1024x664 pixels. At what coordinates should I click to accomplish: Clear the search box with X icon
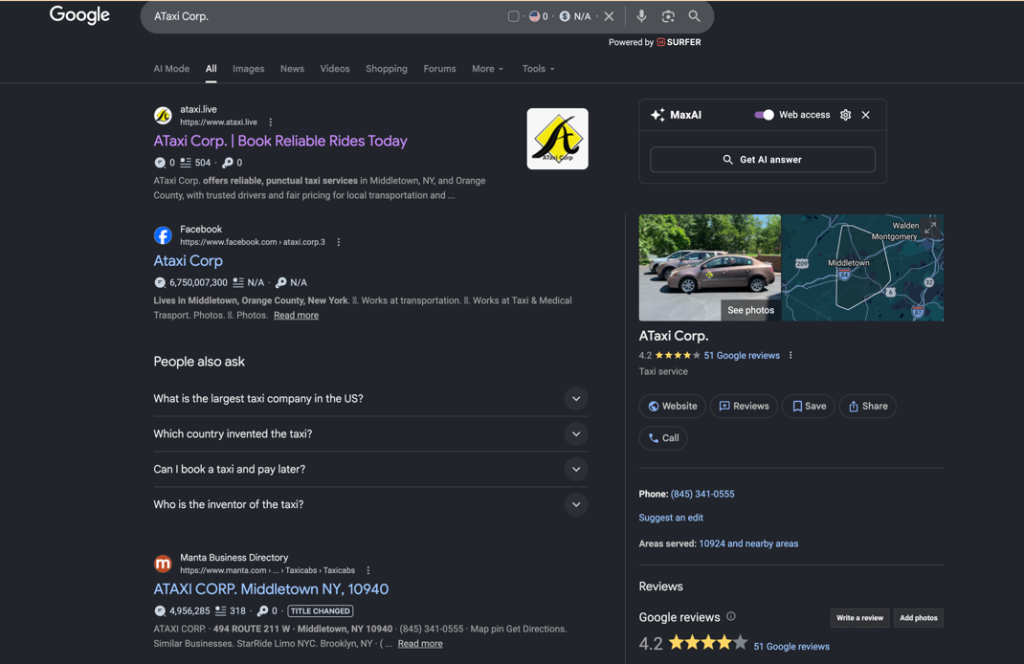click(x=609, y=16)
